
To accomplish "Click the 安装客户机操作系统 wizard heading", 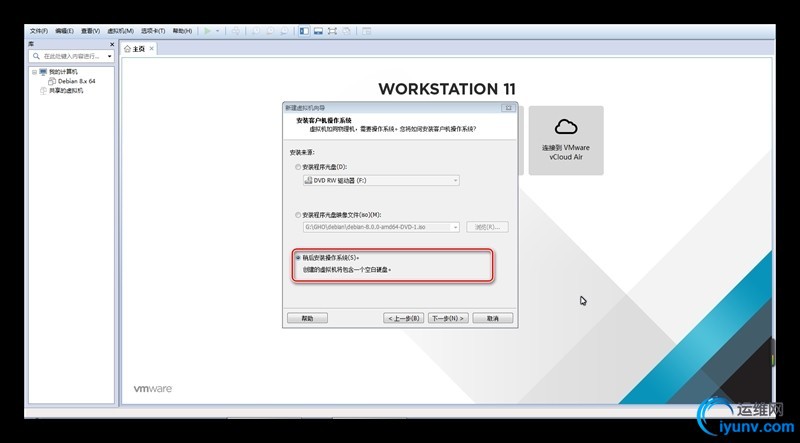I will [324, 120].
